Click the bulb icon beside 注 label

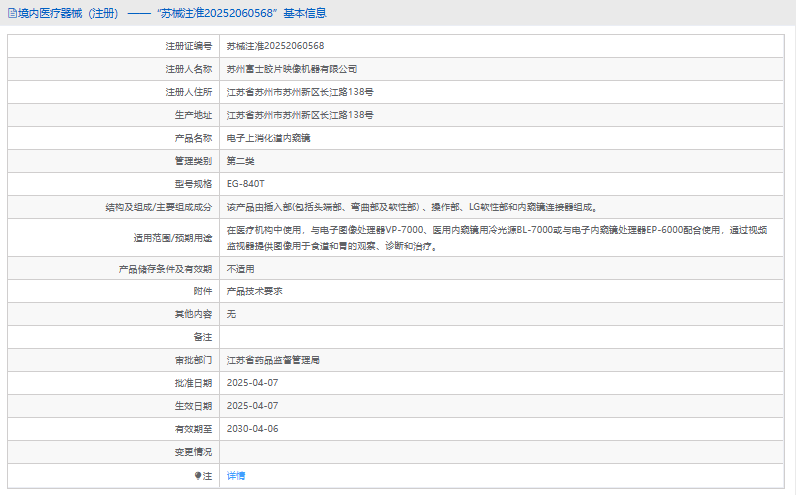[x=197, y=476]
